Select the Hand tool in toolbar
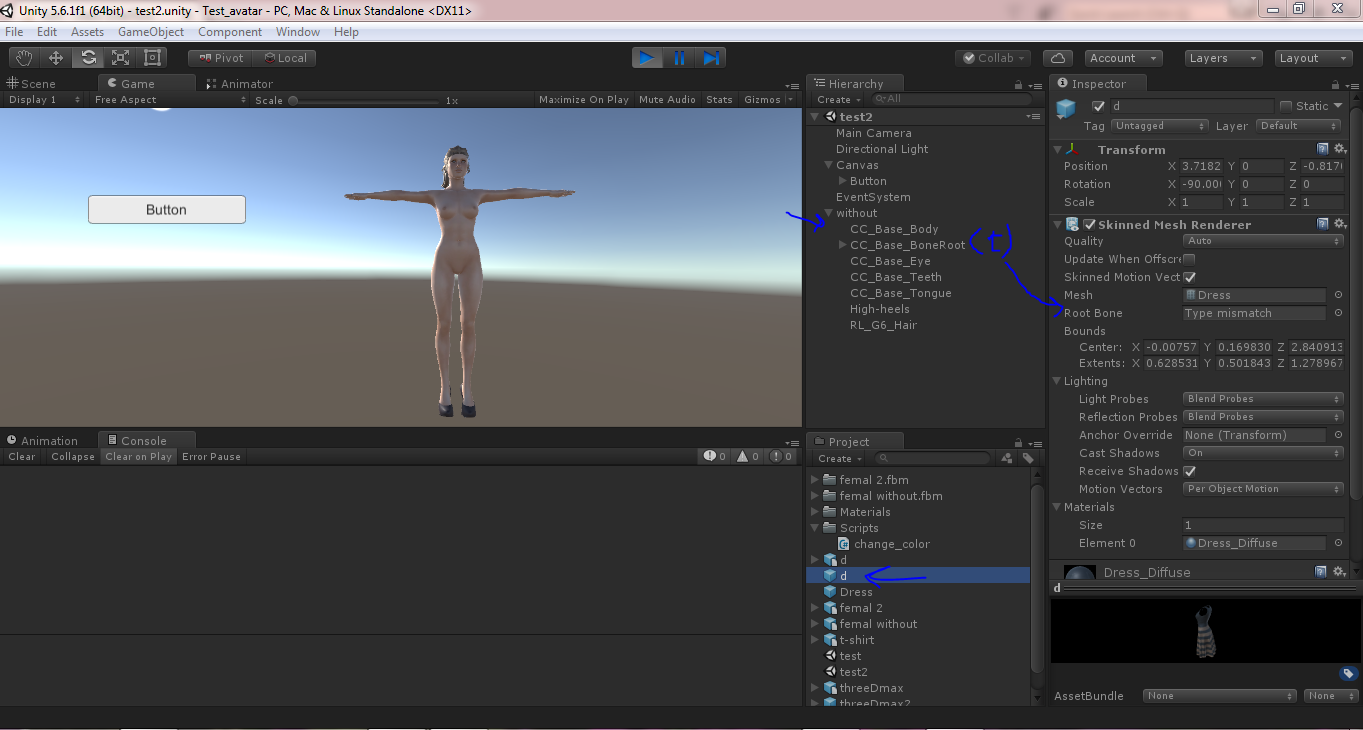 tap(24, 58)
